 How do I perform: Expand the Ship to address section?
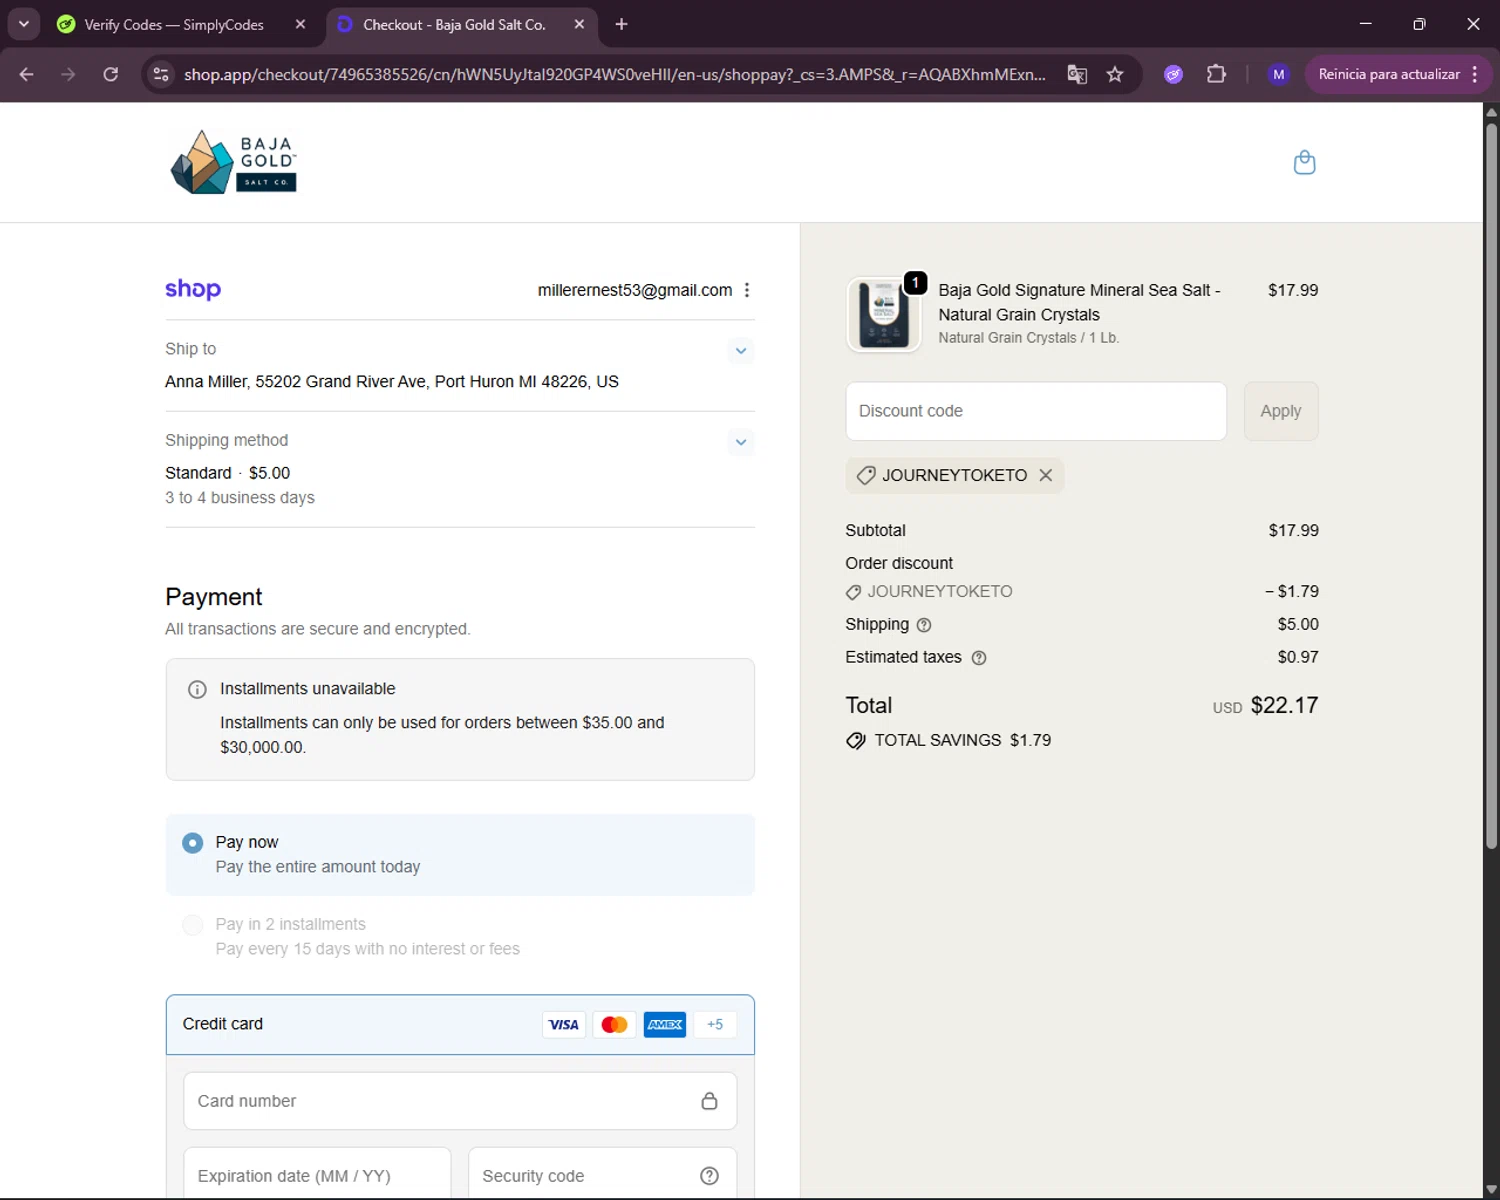741,351
